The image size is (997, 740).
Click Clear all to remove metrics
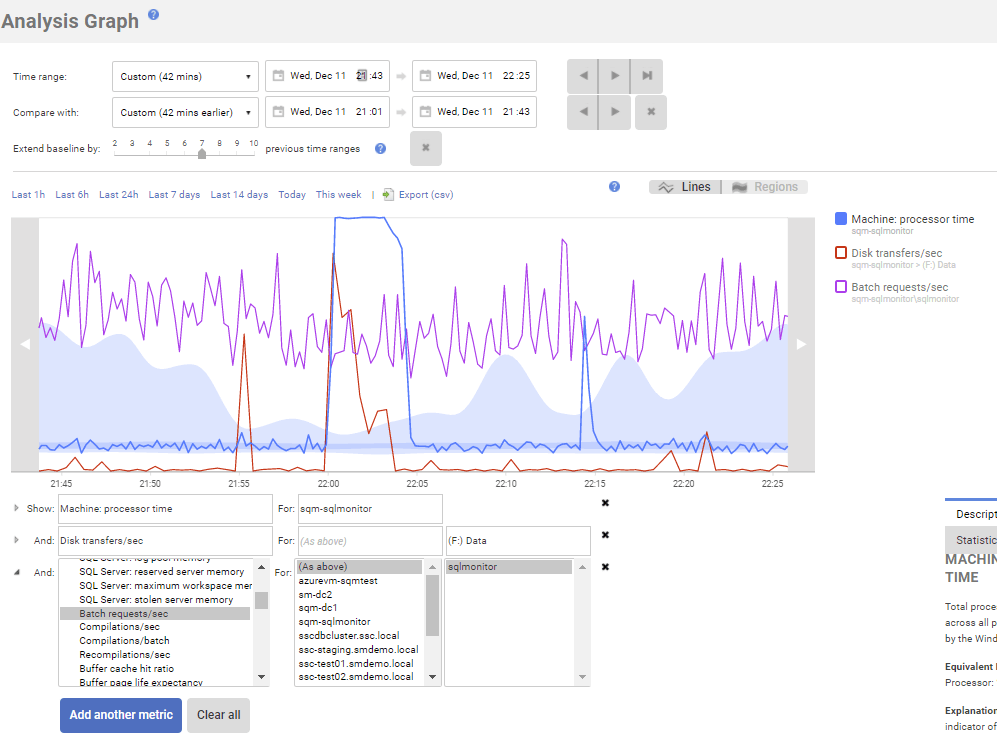click(x=218, y=715)
